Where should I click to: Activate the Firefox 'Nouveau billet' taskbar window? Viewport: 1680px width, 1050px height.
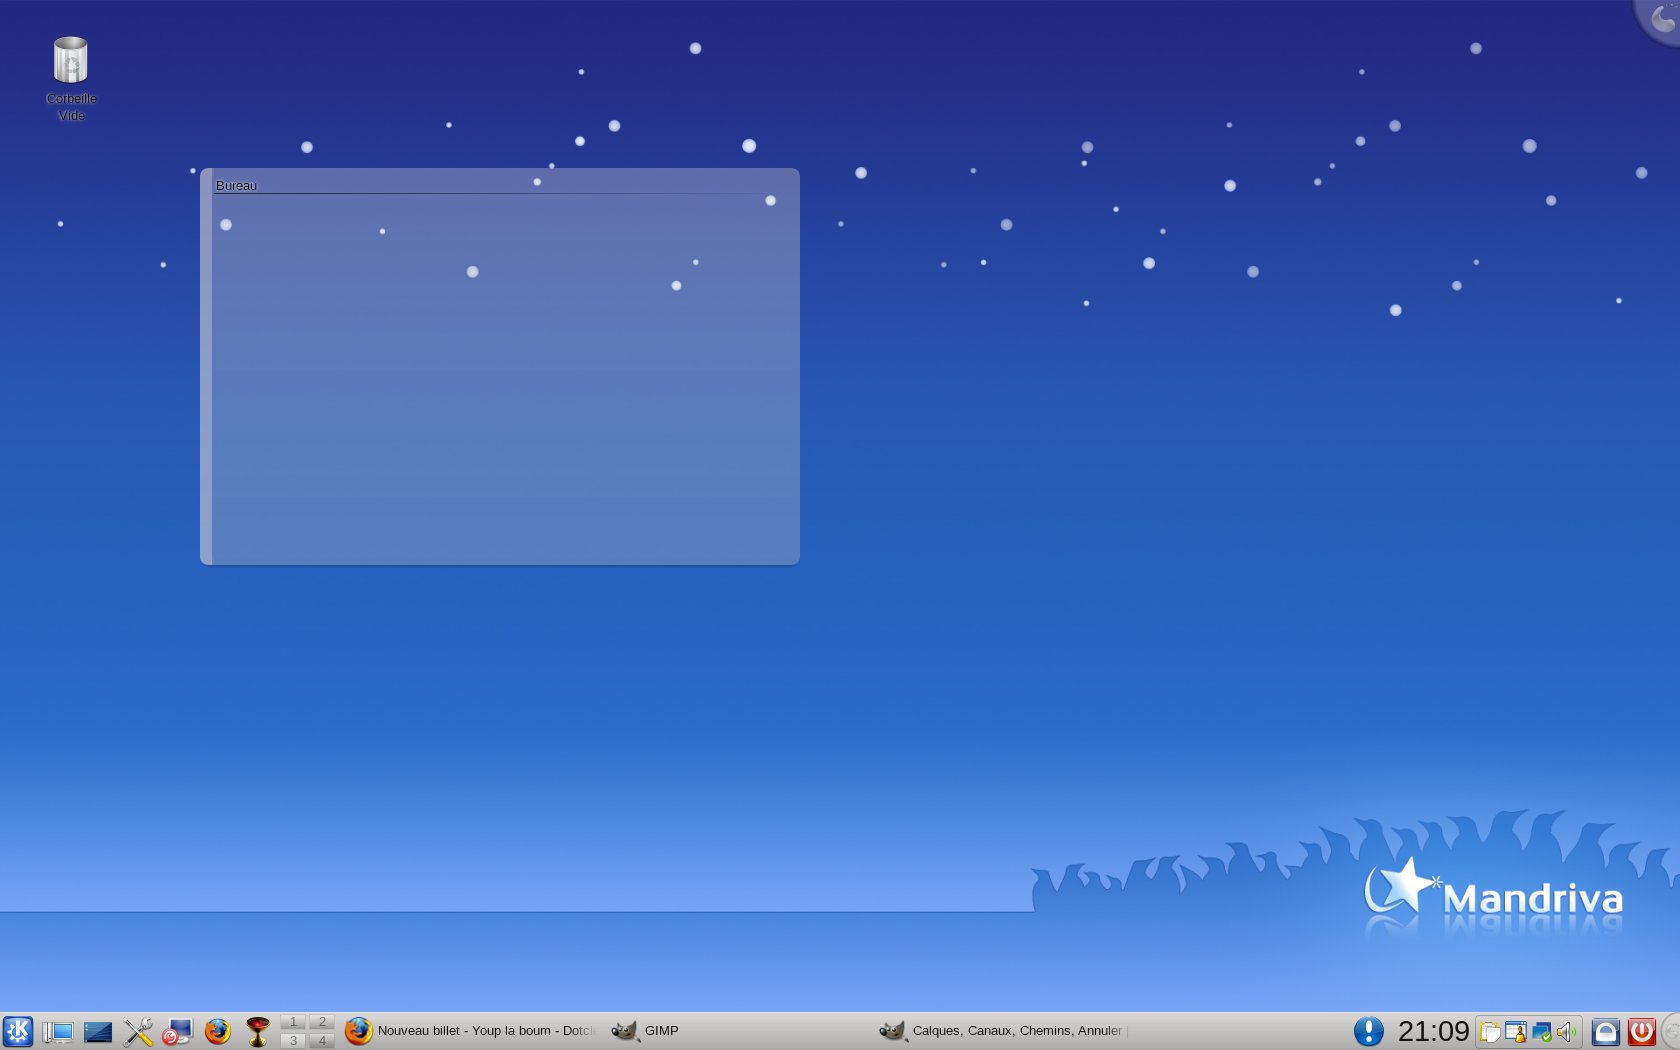470,1031
